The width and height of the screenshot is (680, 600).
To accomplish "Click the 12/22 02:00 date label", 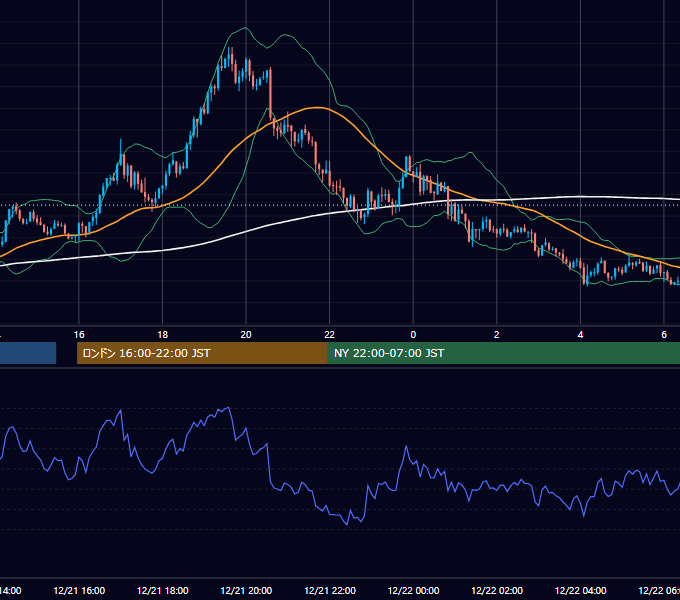I will (497, 590).
